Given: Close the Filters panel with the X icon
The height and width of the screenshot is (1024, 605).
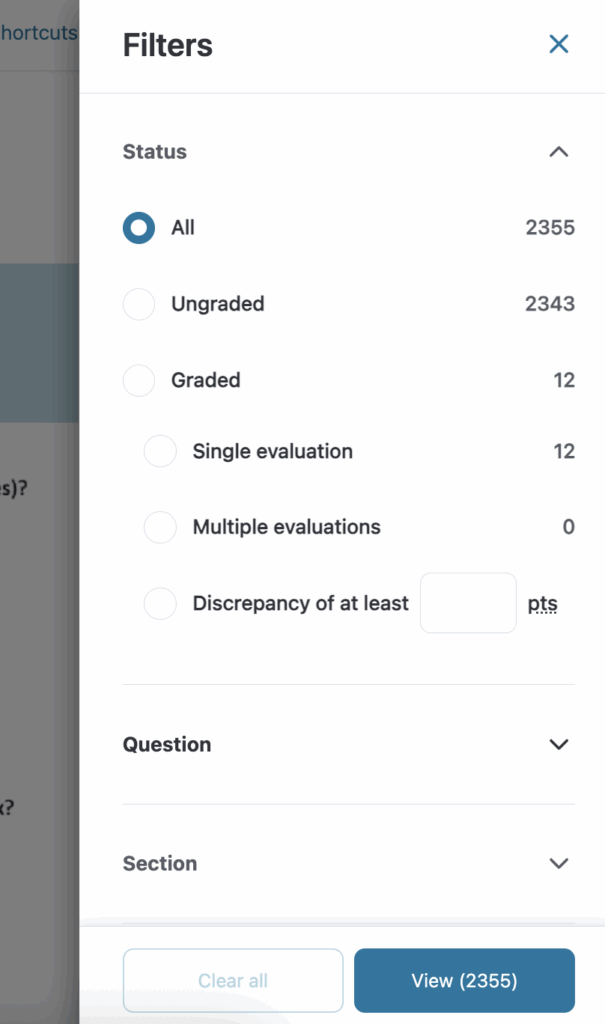Looking at the screenshot, I should pyautogui.click(x=558, y=44).
